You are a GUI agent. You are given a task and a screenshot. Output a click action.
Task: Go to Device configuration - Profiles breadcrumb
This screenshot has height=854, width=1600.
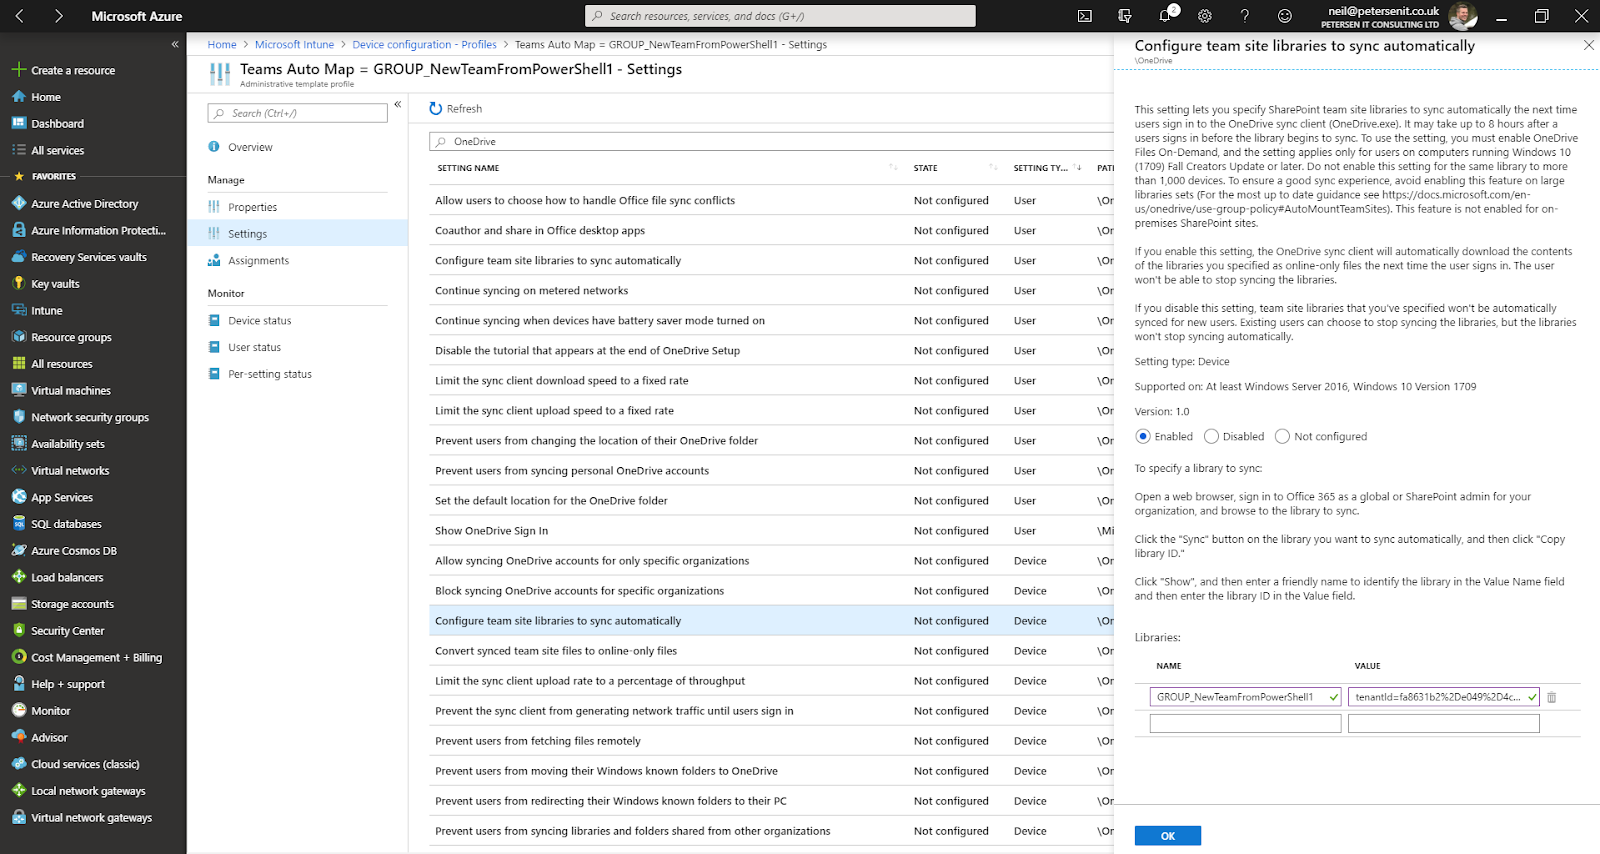tap(424, 44)
